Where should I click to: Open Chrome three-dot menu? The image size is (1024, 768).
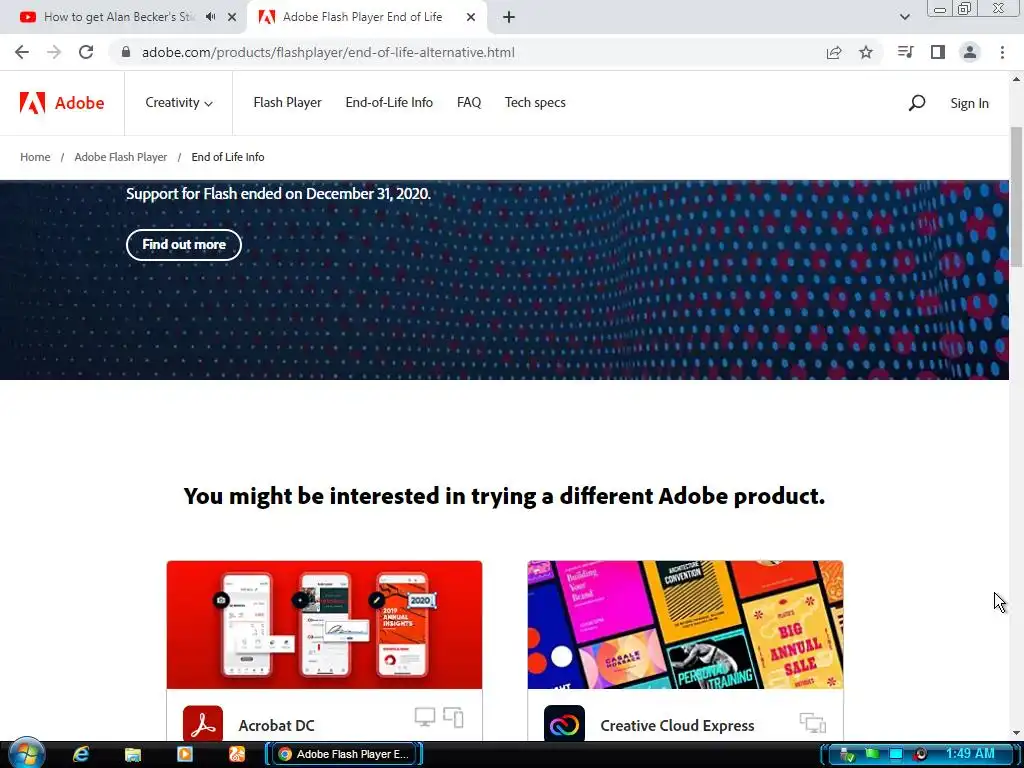click(1002, 52)
